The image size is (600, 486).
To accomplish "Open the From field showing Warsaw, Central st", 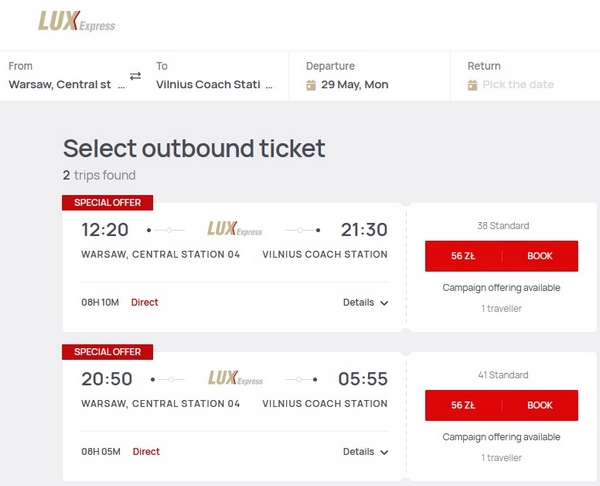I will [67, 76].
